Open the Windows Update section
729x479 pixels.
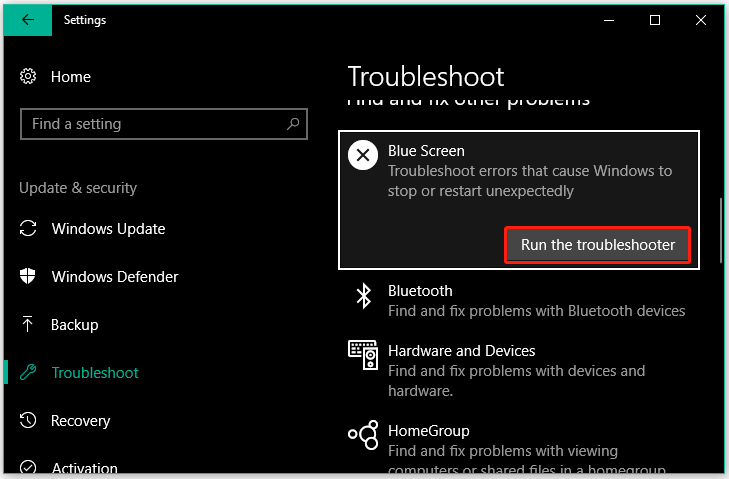pyautogui.click(x=108, y=229)
